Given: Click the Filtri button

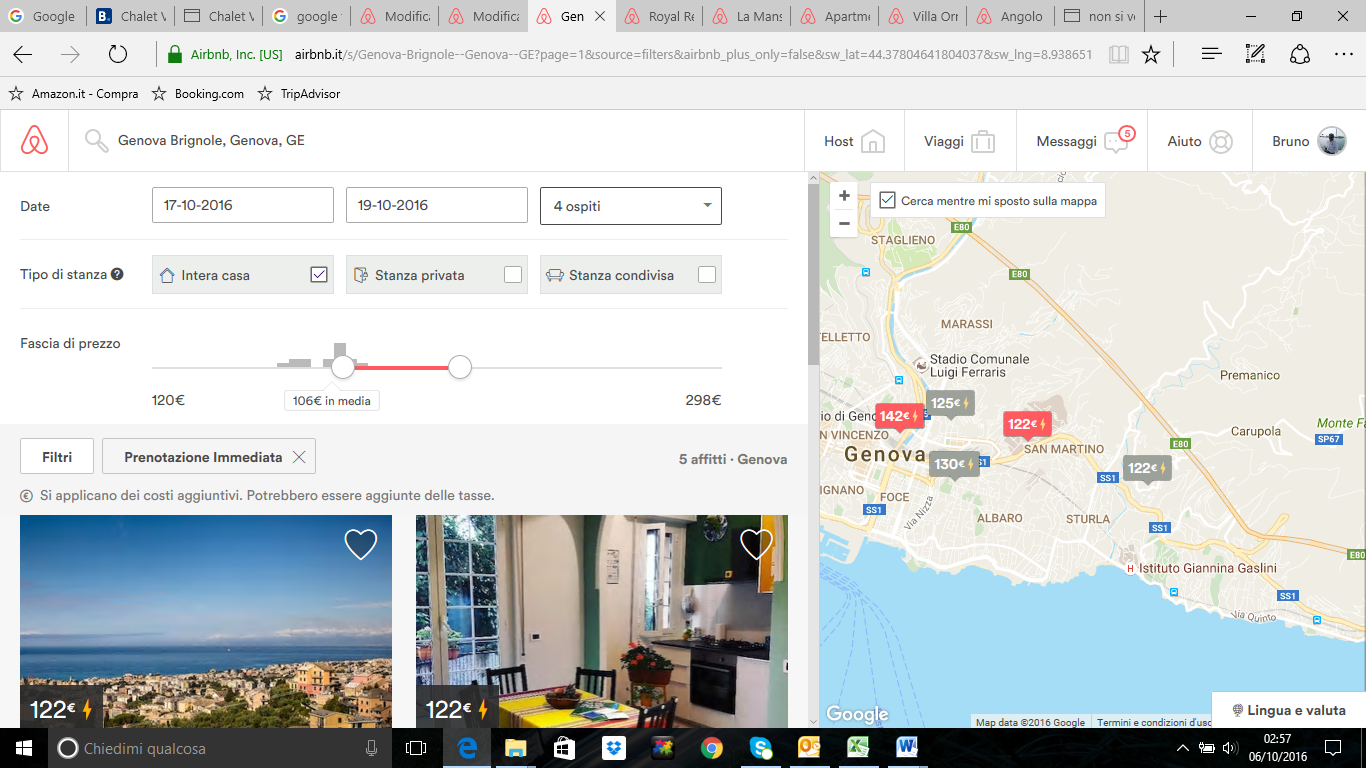Looking at the screenshot, I should coord(57,457).
